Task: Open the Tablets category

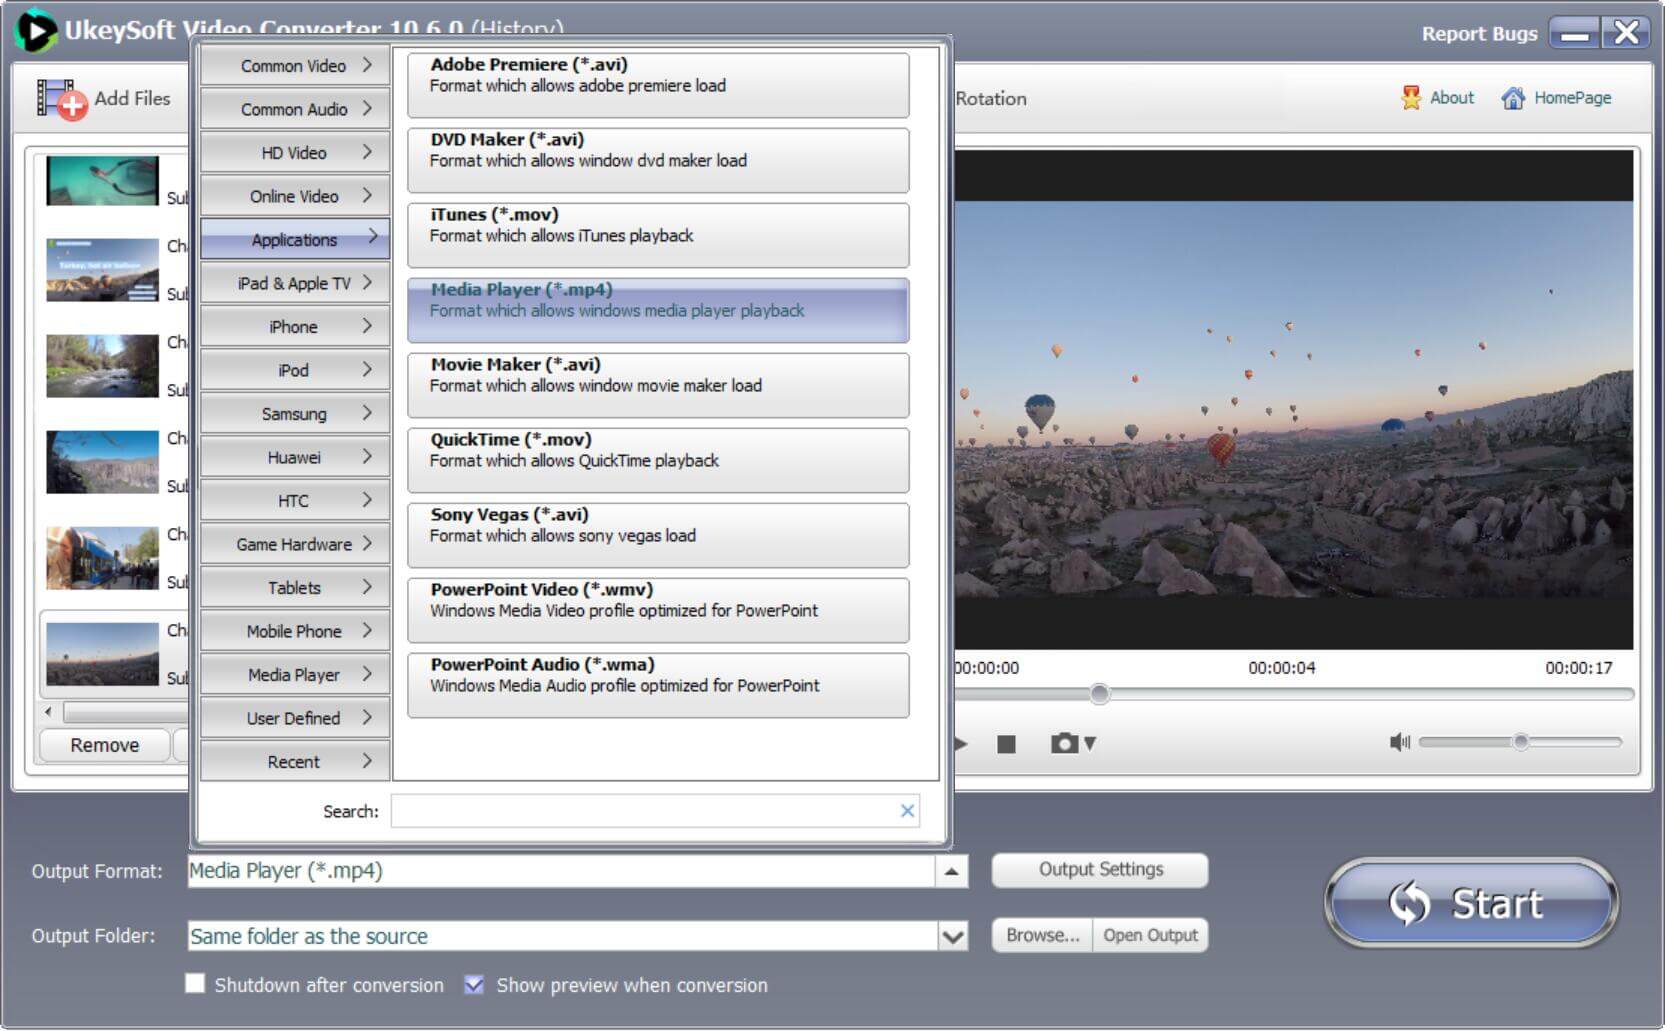Action: (x=295, y=588)
